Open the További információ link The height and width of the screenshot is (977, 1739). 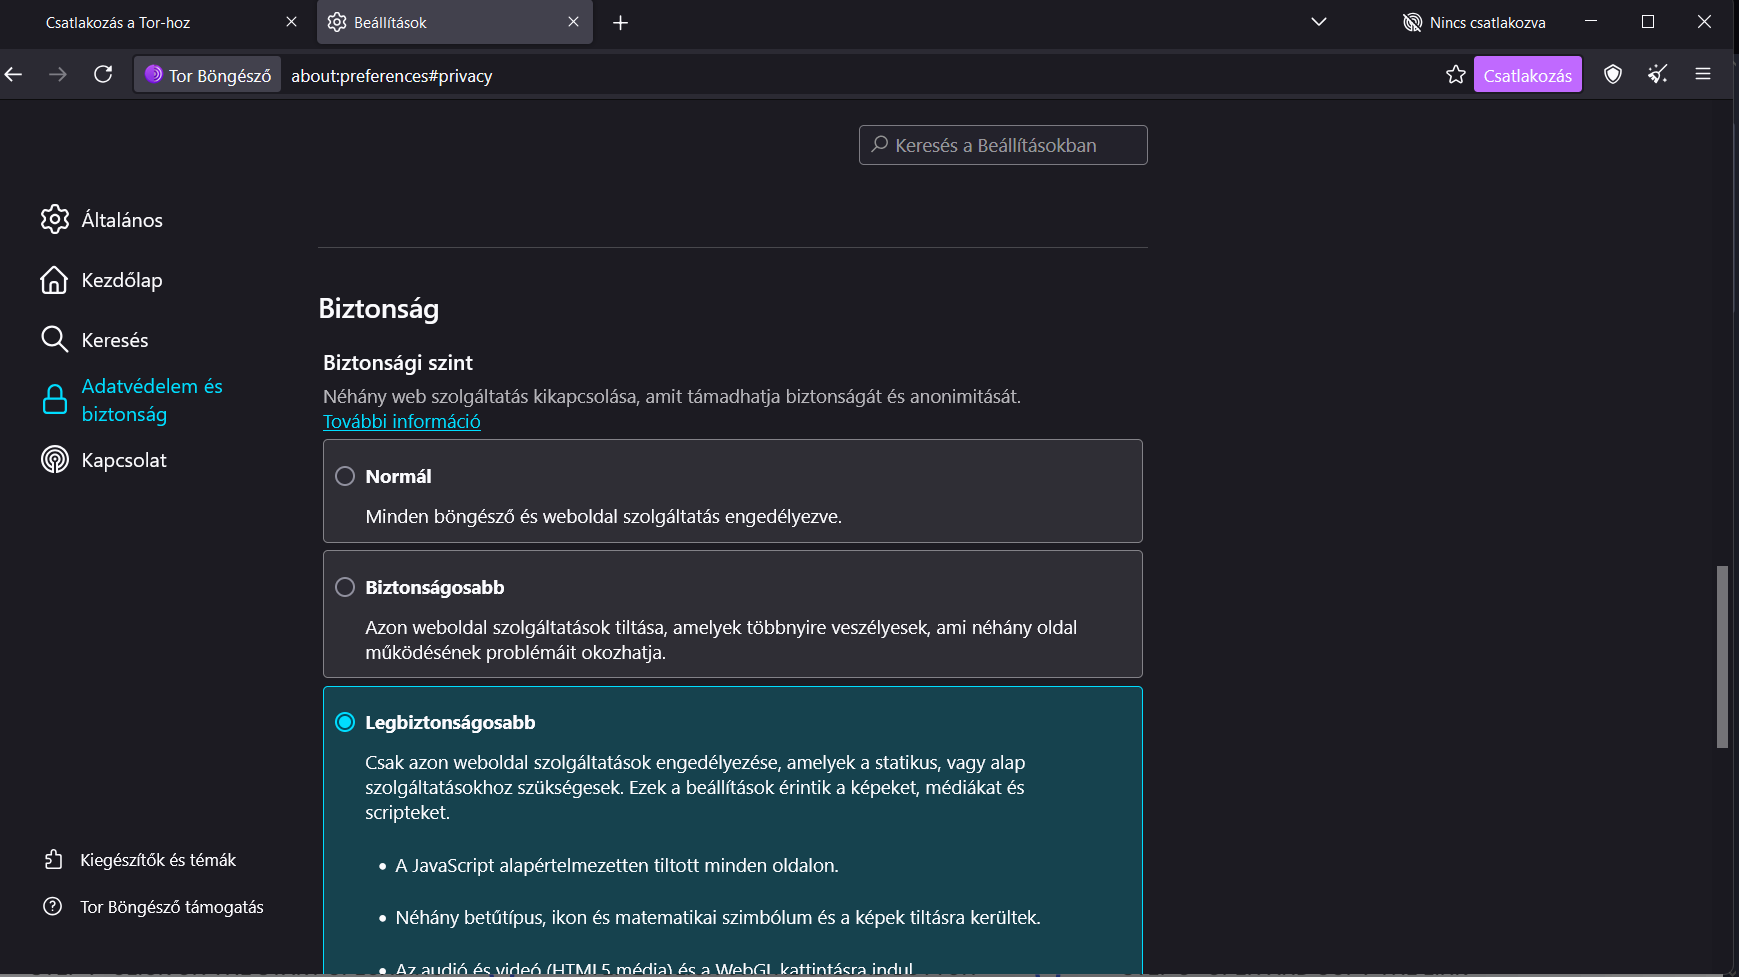click(x=401, y=422)
